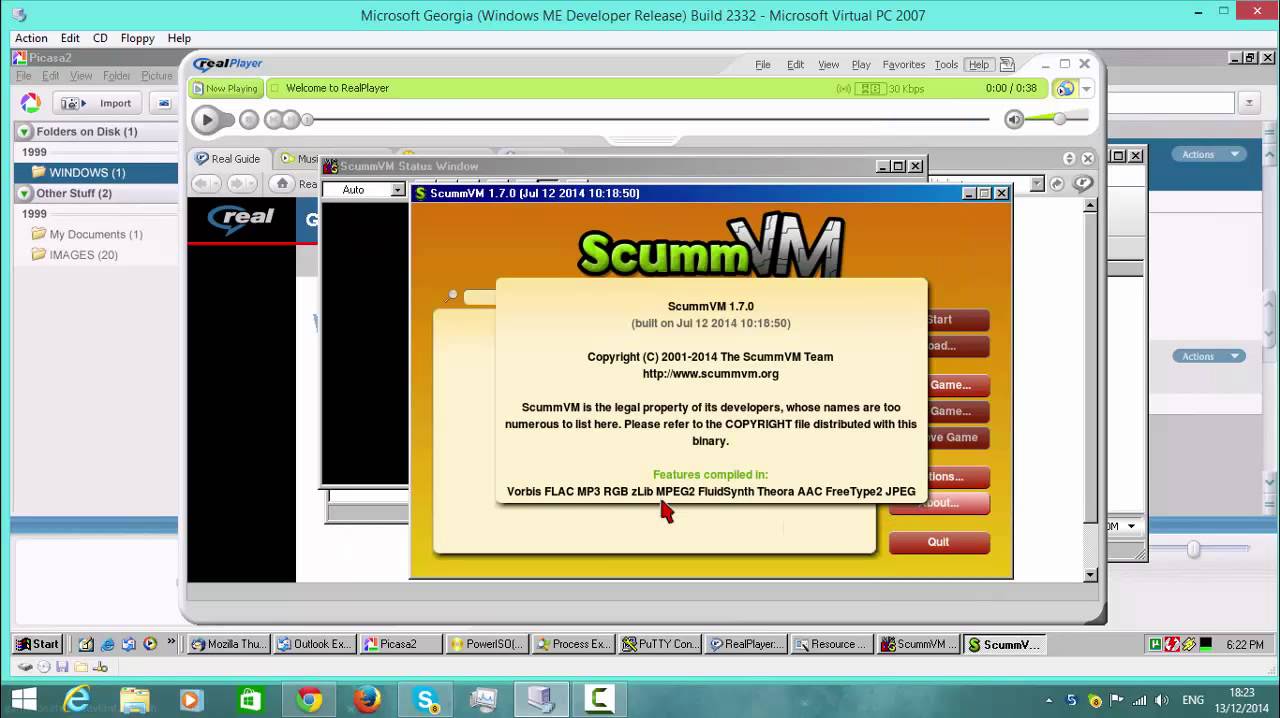Click the RealPlayer Stop button

pos(249,120)
